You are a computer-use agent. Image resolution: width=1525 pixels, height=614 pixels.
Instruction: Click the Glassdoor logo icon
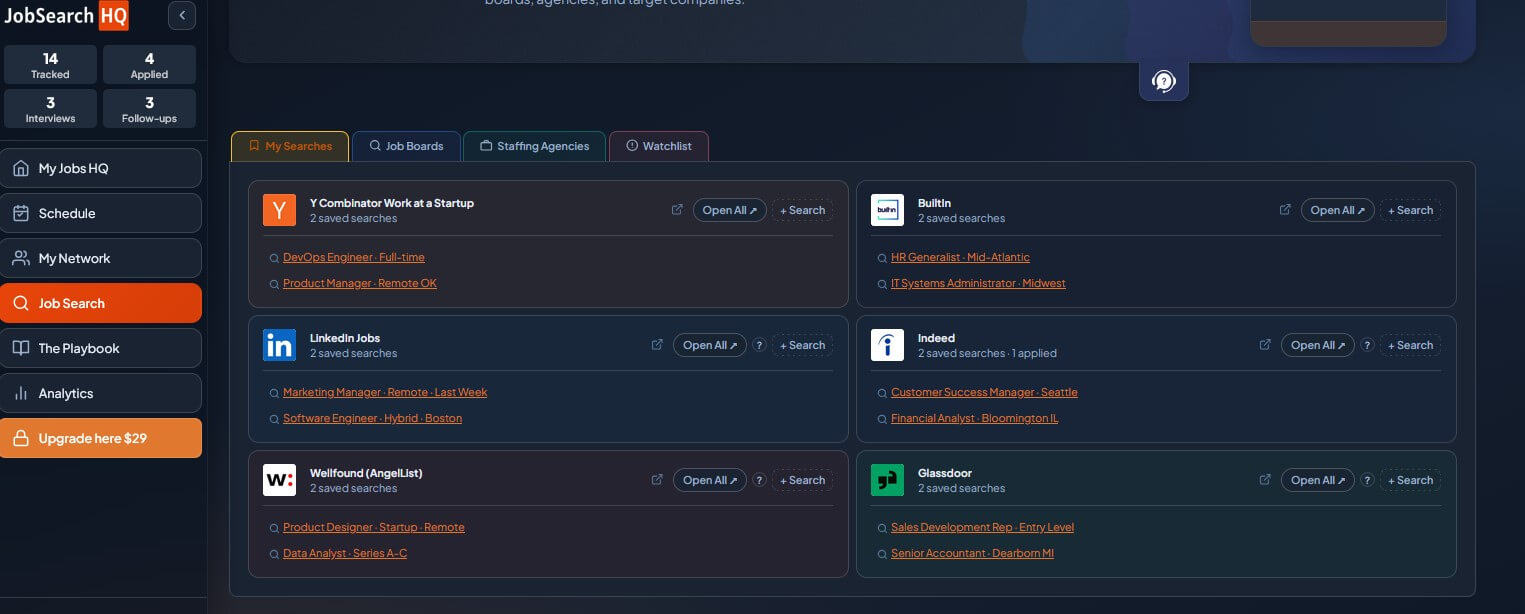click(x=887, y=480)
